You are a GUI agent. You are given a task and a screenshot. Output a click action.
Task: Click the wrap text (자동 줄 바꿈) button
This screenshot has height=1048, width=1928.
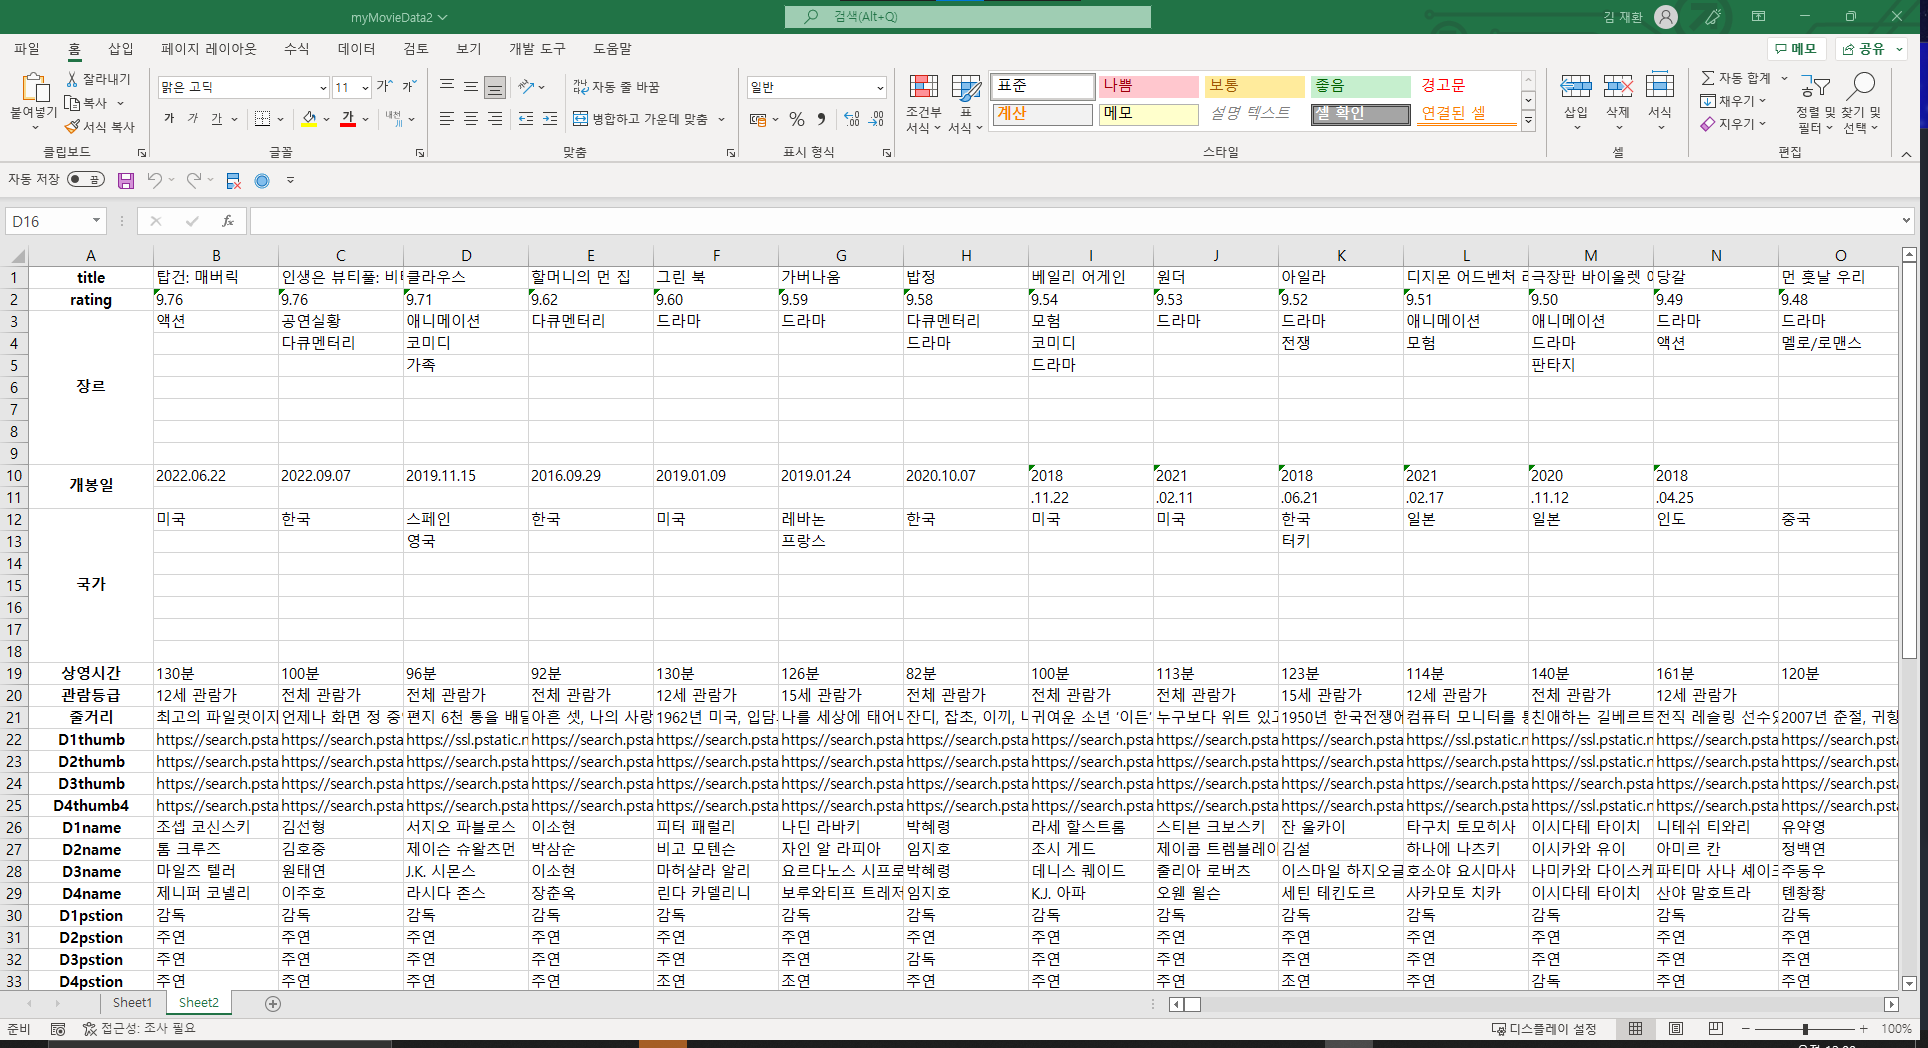pos(616,87)
